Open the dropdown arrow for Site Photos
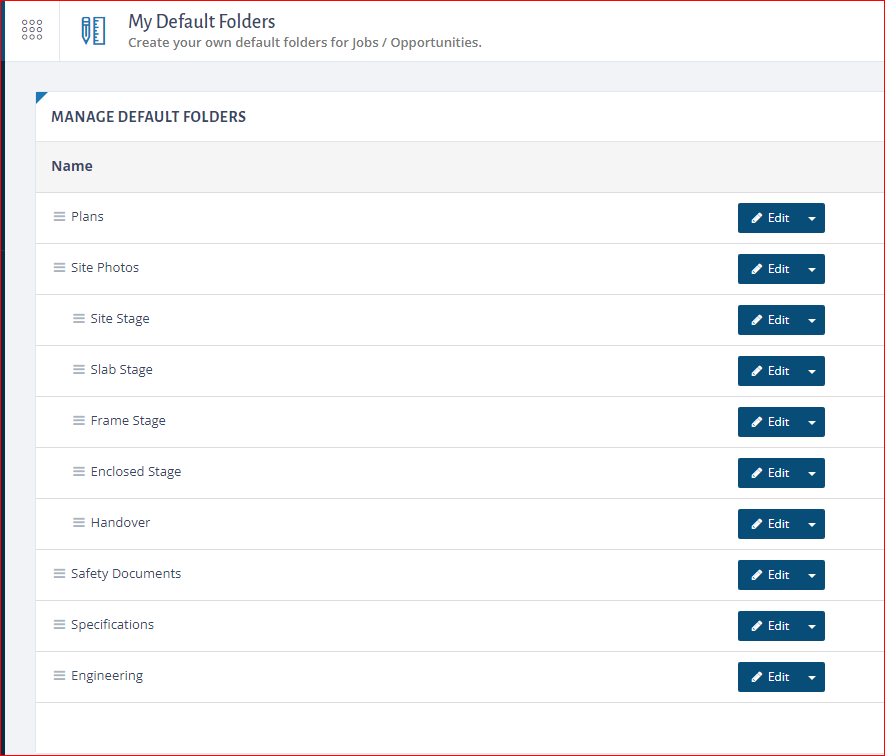The width and height of the screenshot is (885, 756). 812,269
